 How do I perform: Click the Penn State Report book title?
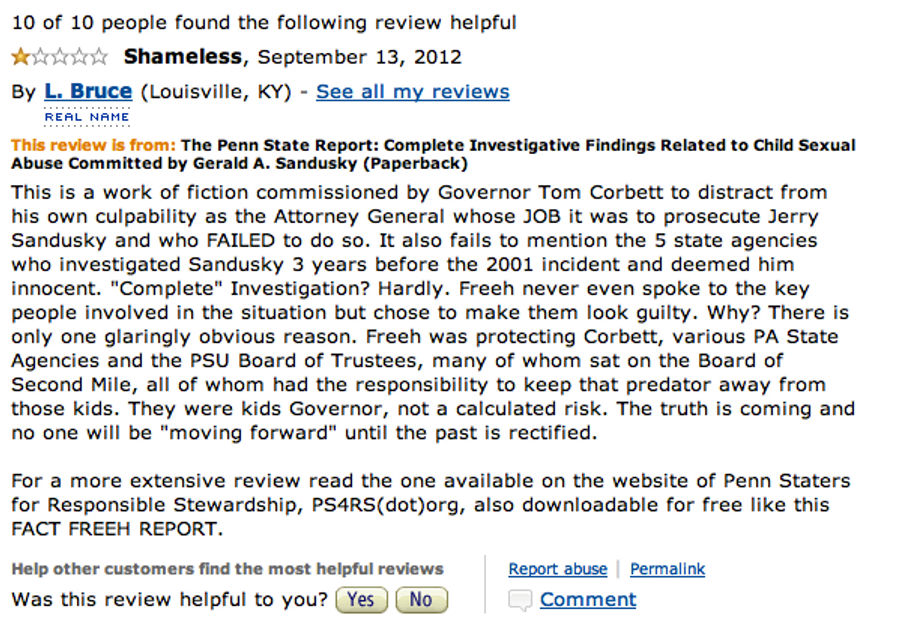pos(433,154)
